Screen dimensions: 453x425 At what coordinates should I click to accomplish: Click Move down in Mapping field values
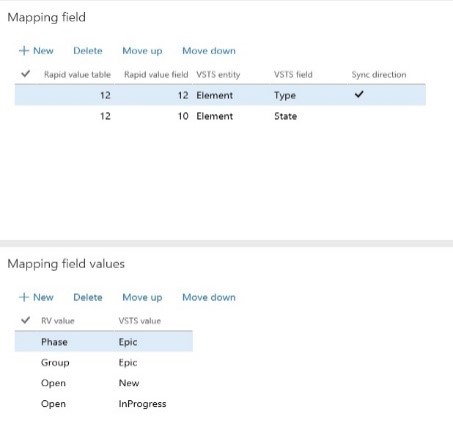coord(209,297)
